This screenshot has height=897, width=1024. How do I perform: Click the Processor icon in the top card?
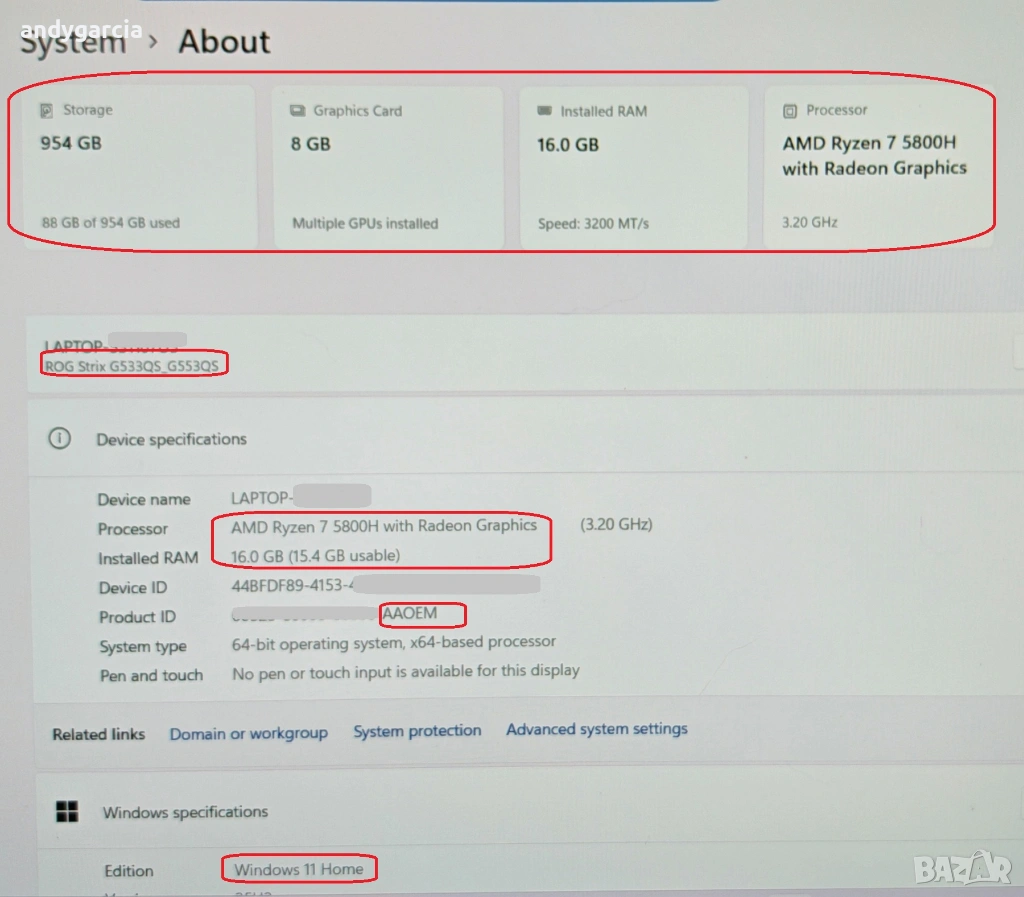790,111
